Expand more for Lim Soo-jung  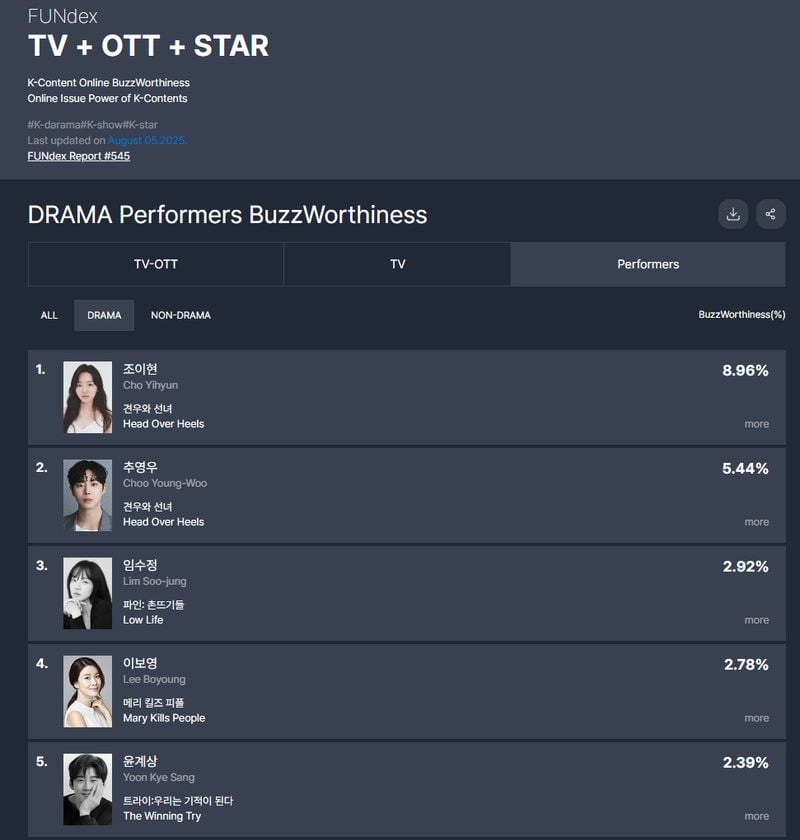tap(757, 620)
